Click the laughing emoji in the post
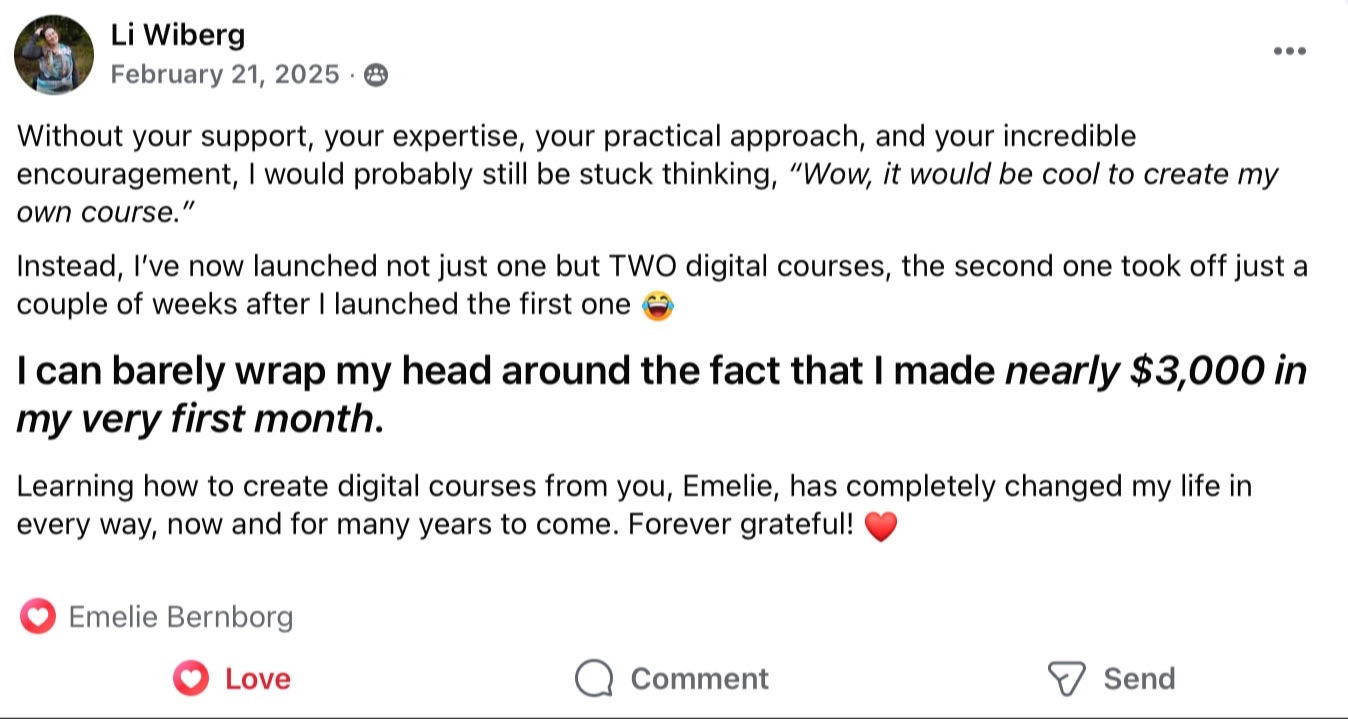Image resolution: width=1348 pixels, height=719 pixels. pyautogui.click(x=657, y=305)
